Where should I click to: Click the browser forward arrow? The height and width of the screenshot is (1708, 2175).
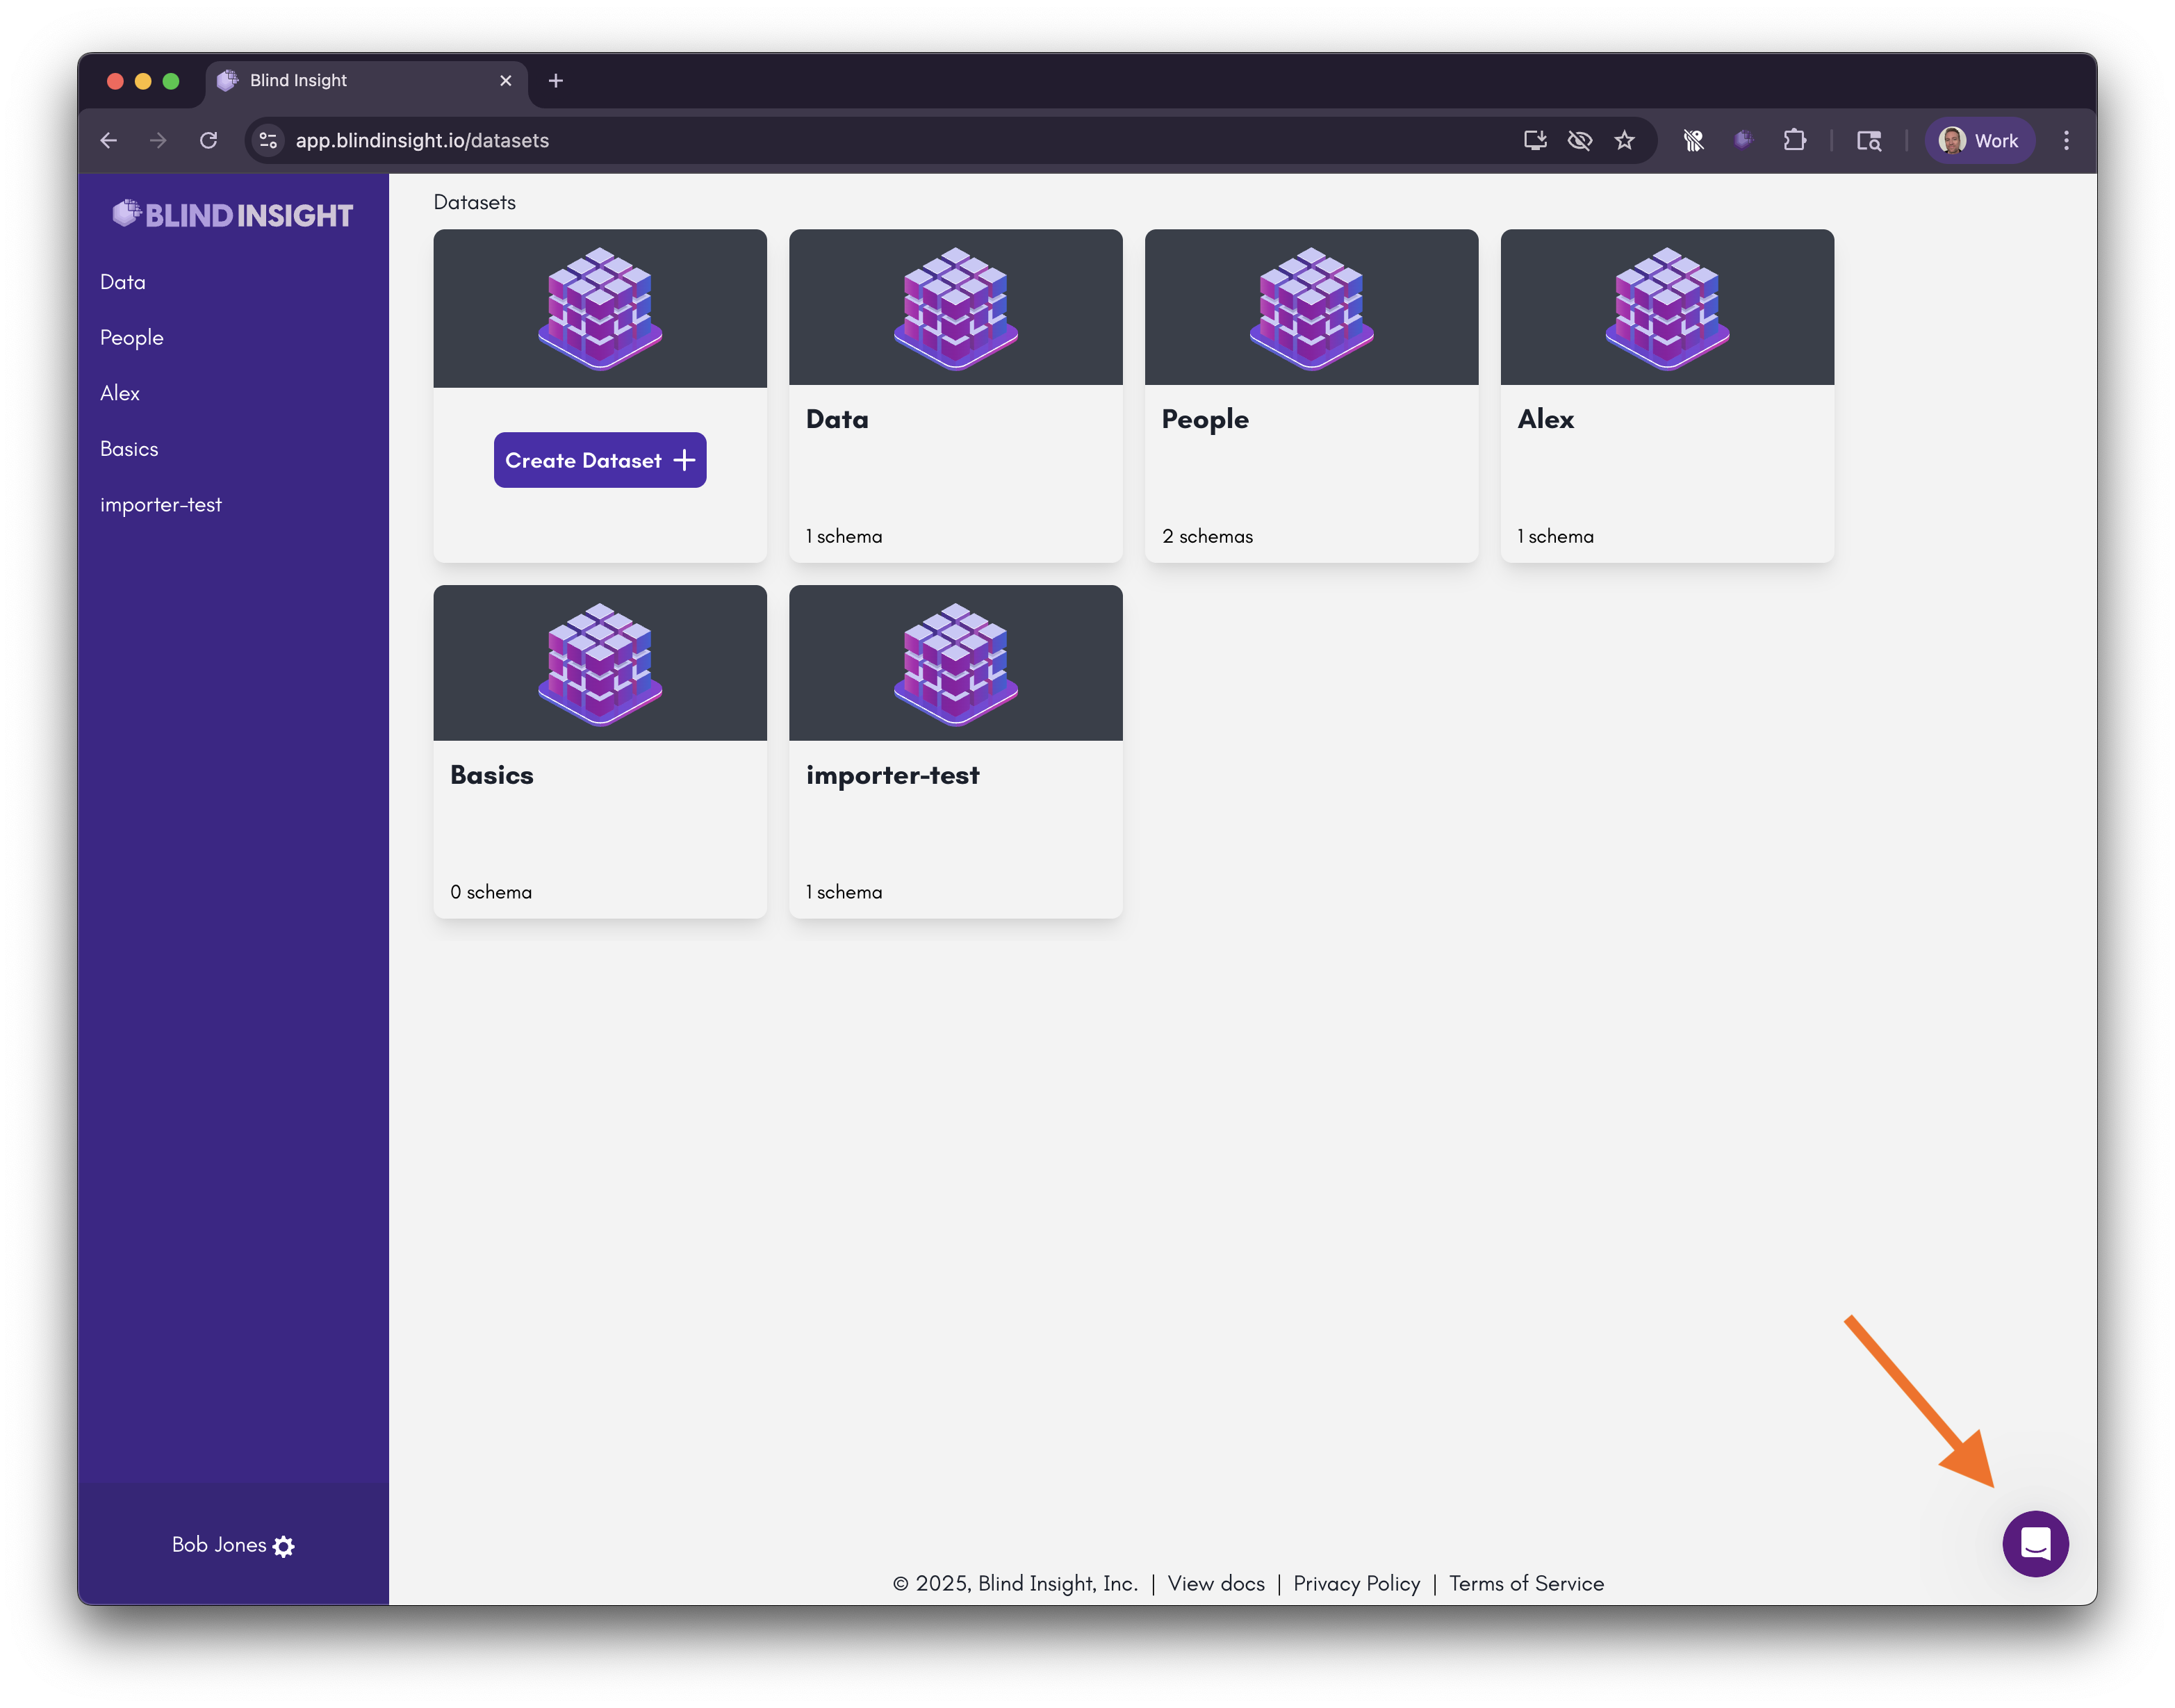[x=158, y=140]
